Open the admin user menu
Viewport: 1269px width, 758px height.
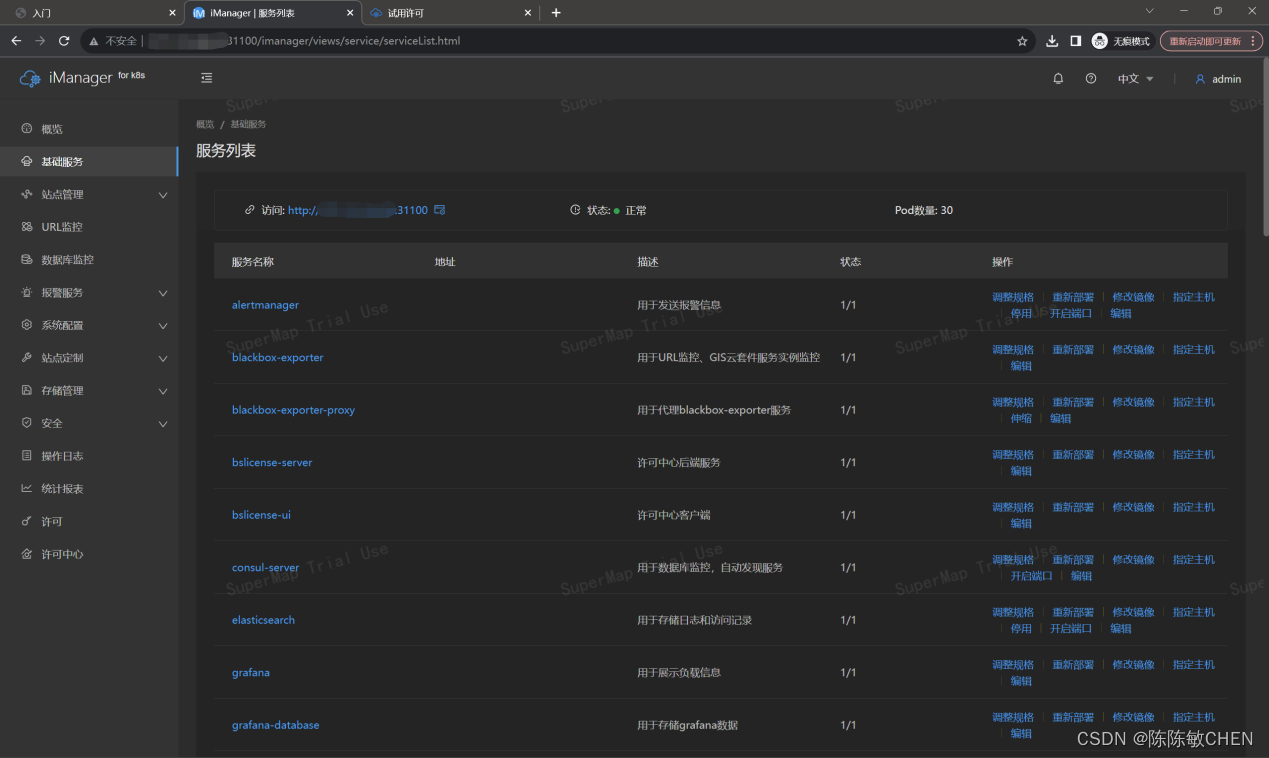click(x=1218, y=79)
